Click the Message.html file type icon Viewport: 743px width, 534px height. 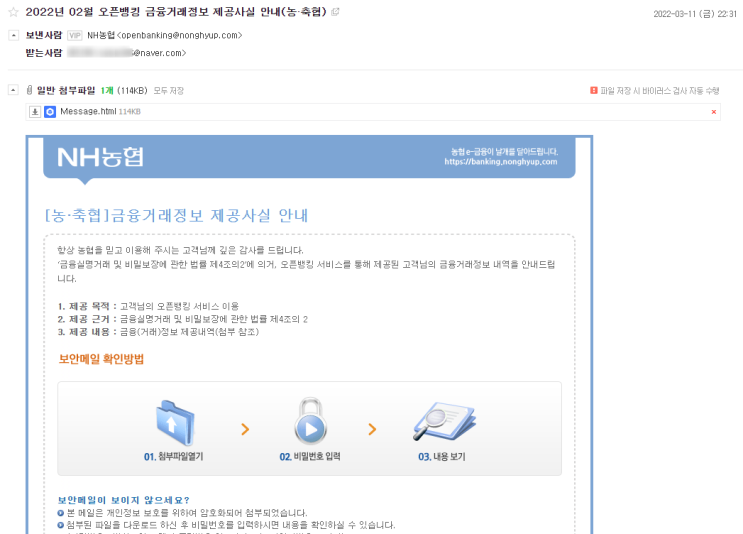pos(50,112)
